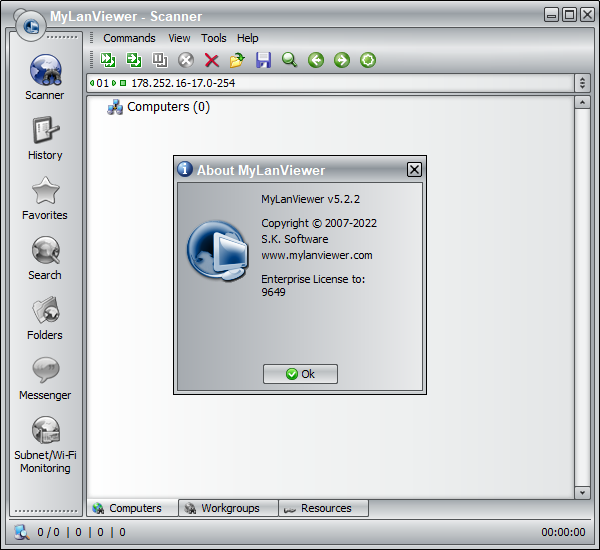Open the Favorites star panel
The height and width of the screenshot is (550, 600).
(x=45, y=198)
